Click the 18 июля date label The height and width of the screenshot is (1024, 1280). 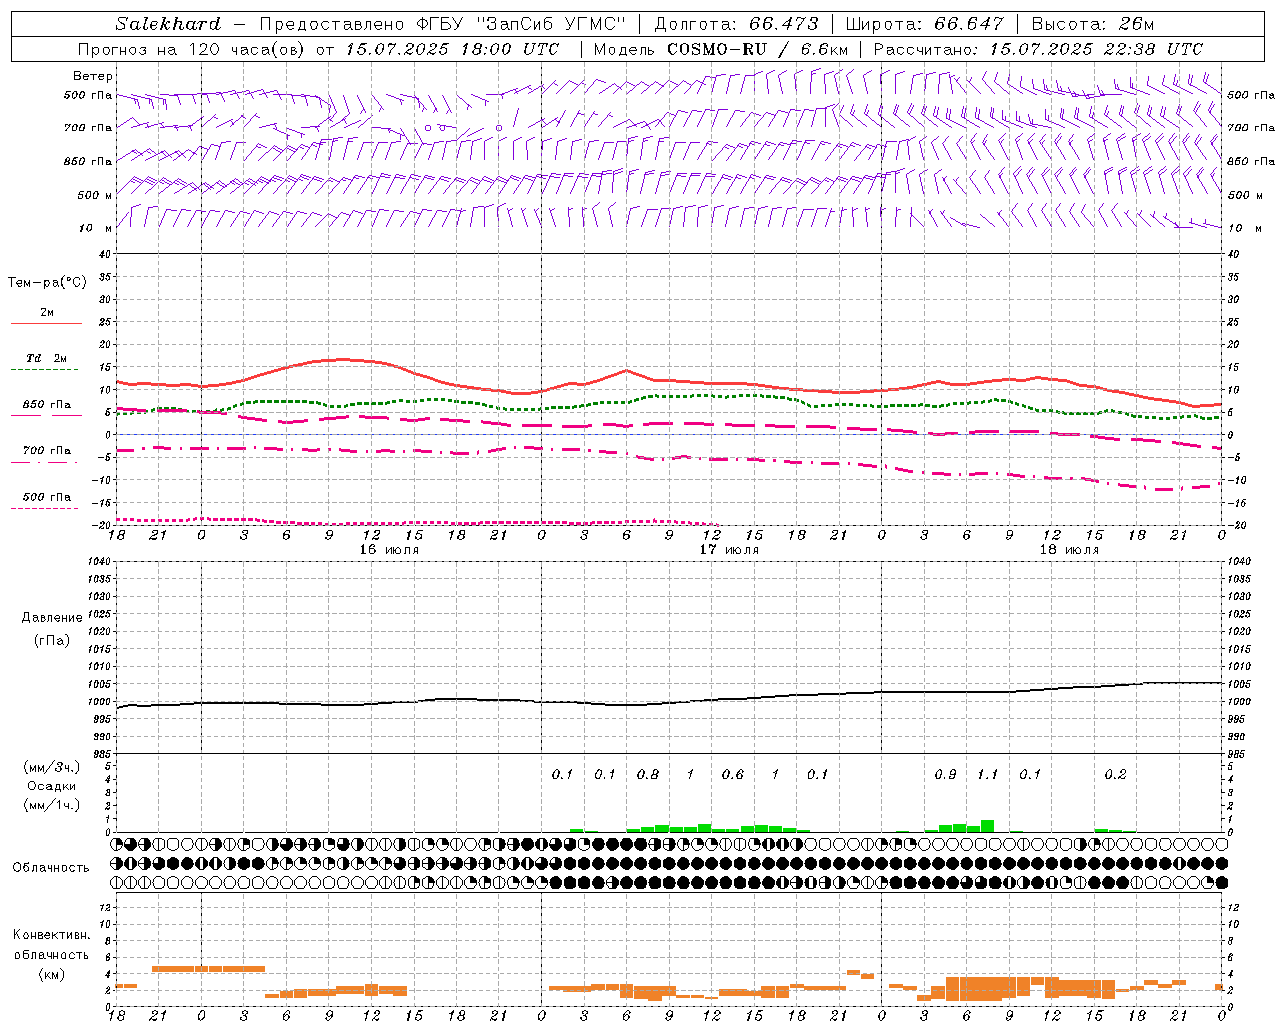(1069, 550)
